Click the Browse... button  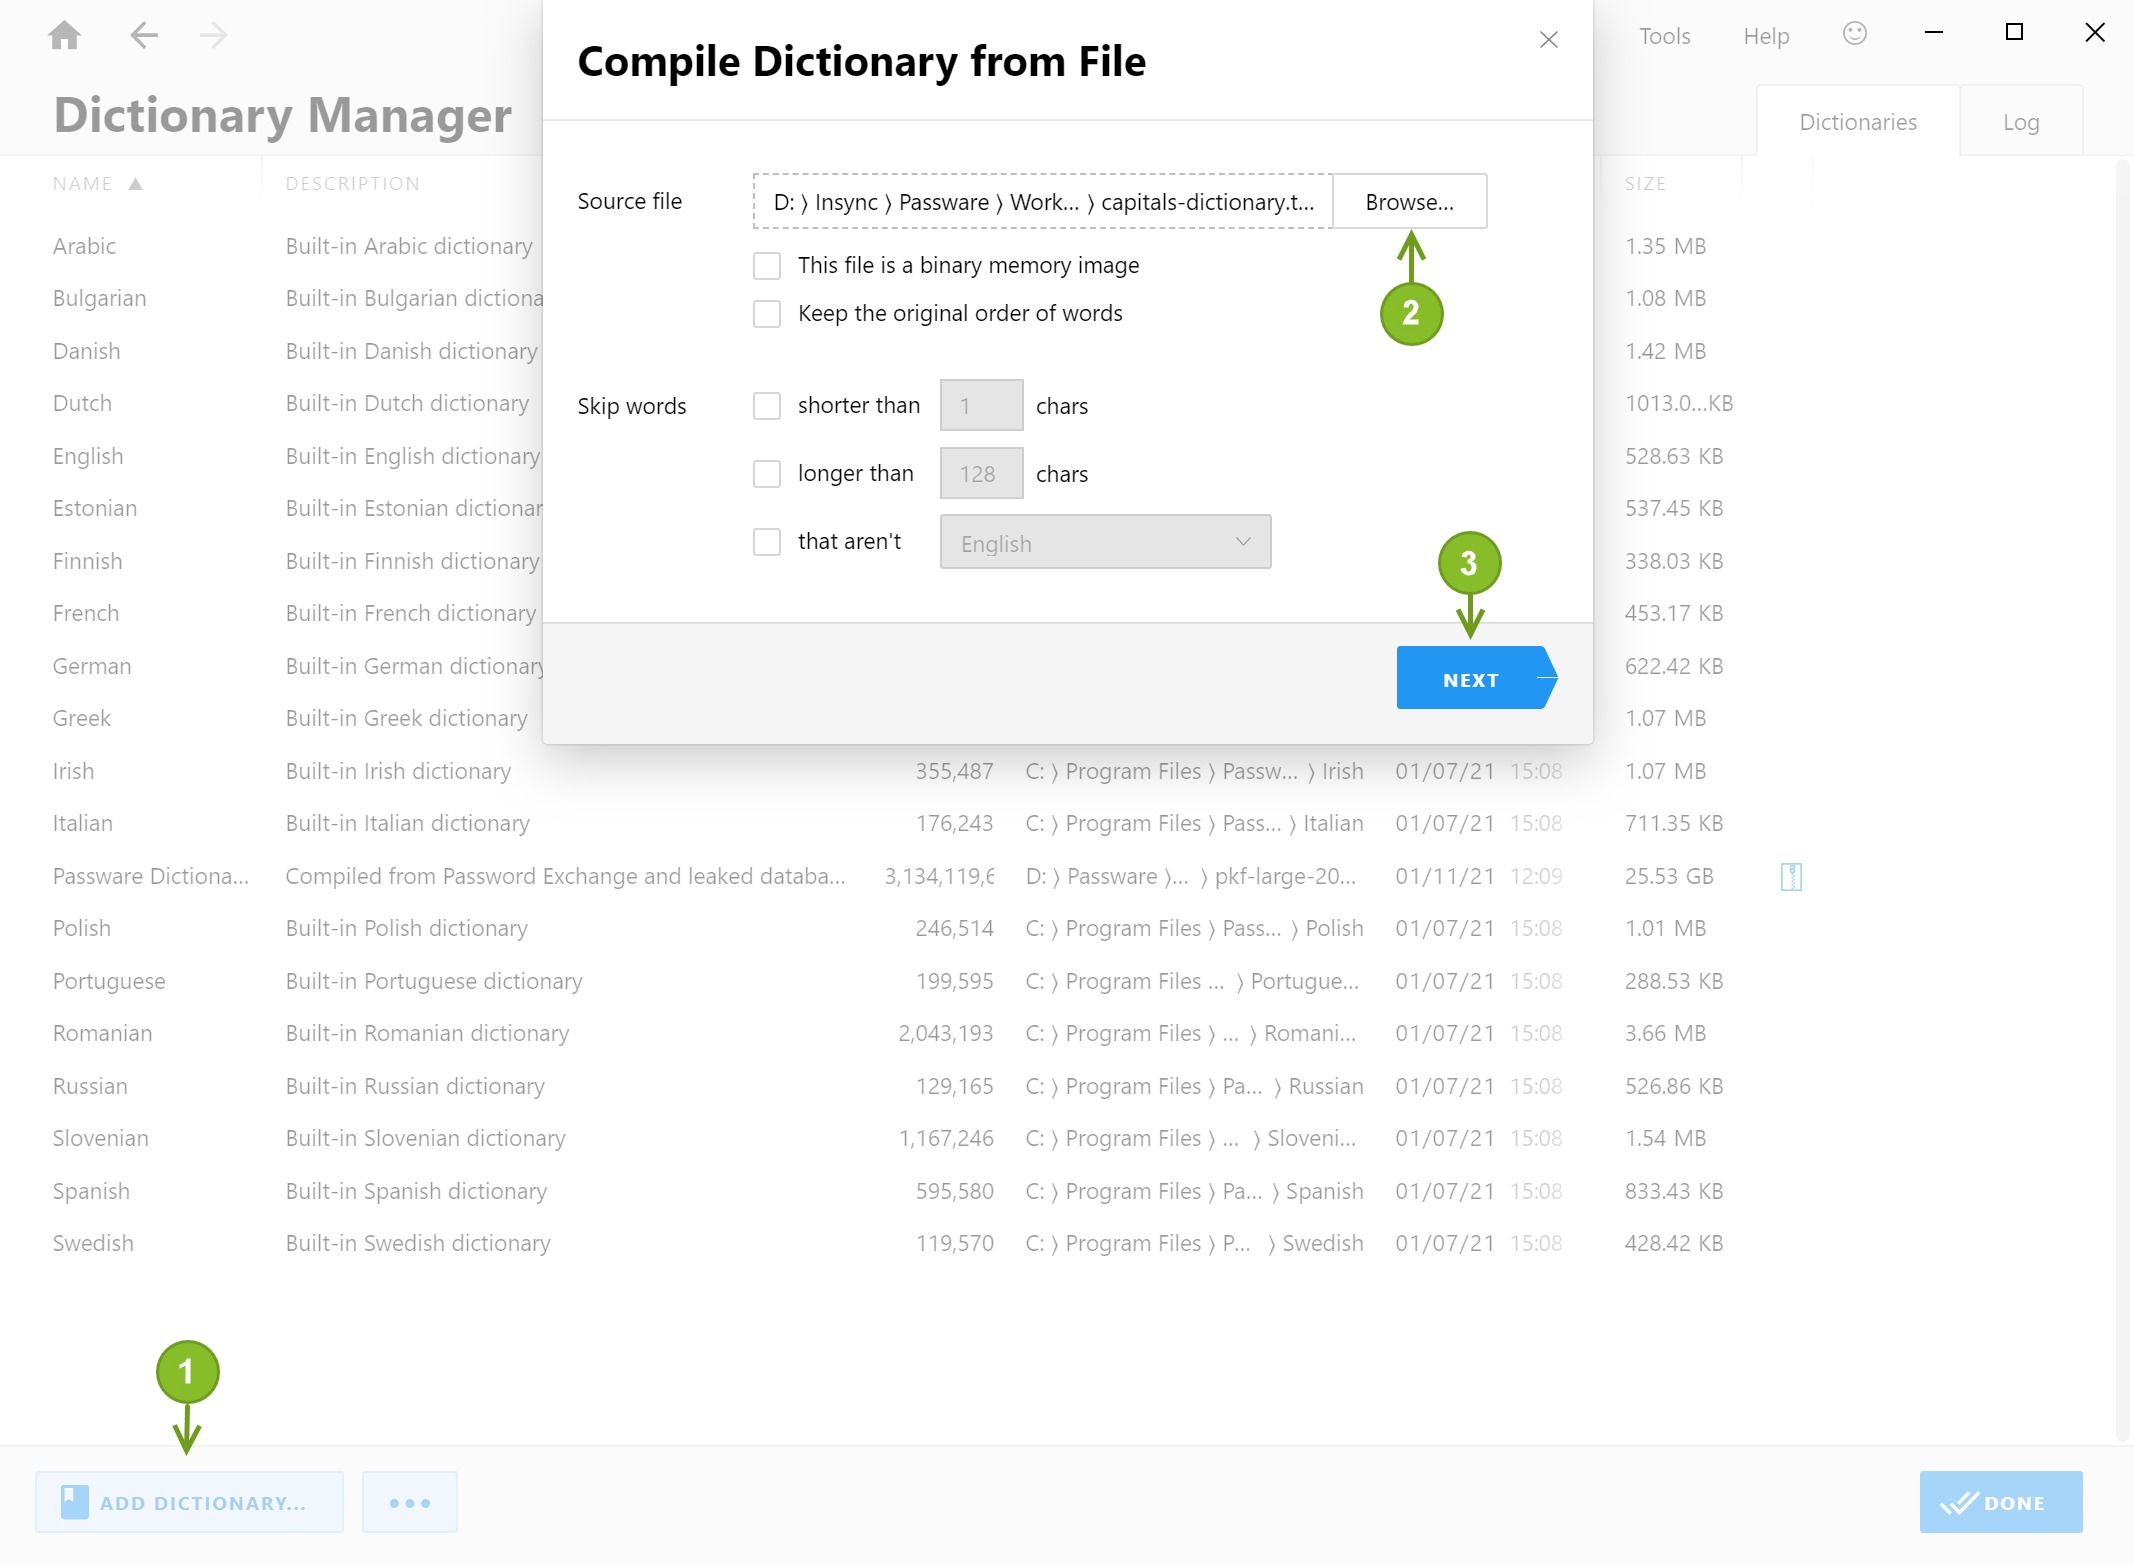pos(1410,201)
